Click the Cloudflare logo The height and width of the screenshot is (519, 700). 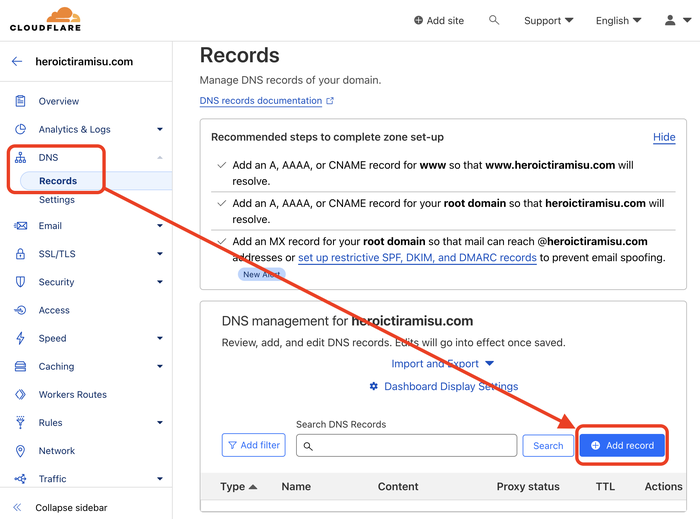tap(46, 19)
